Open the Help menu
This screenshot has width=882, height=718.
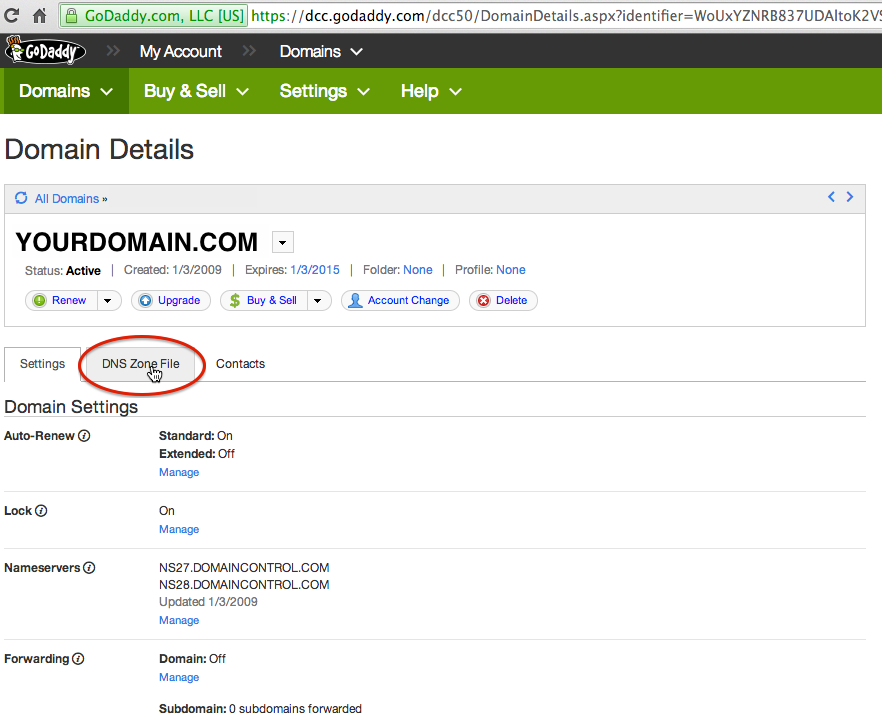coord(431,91)
